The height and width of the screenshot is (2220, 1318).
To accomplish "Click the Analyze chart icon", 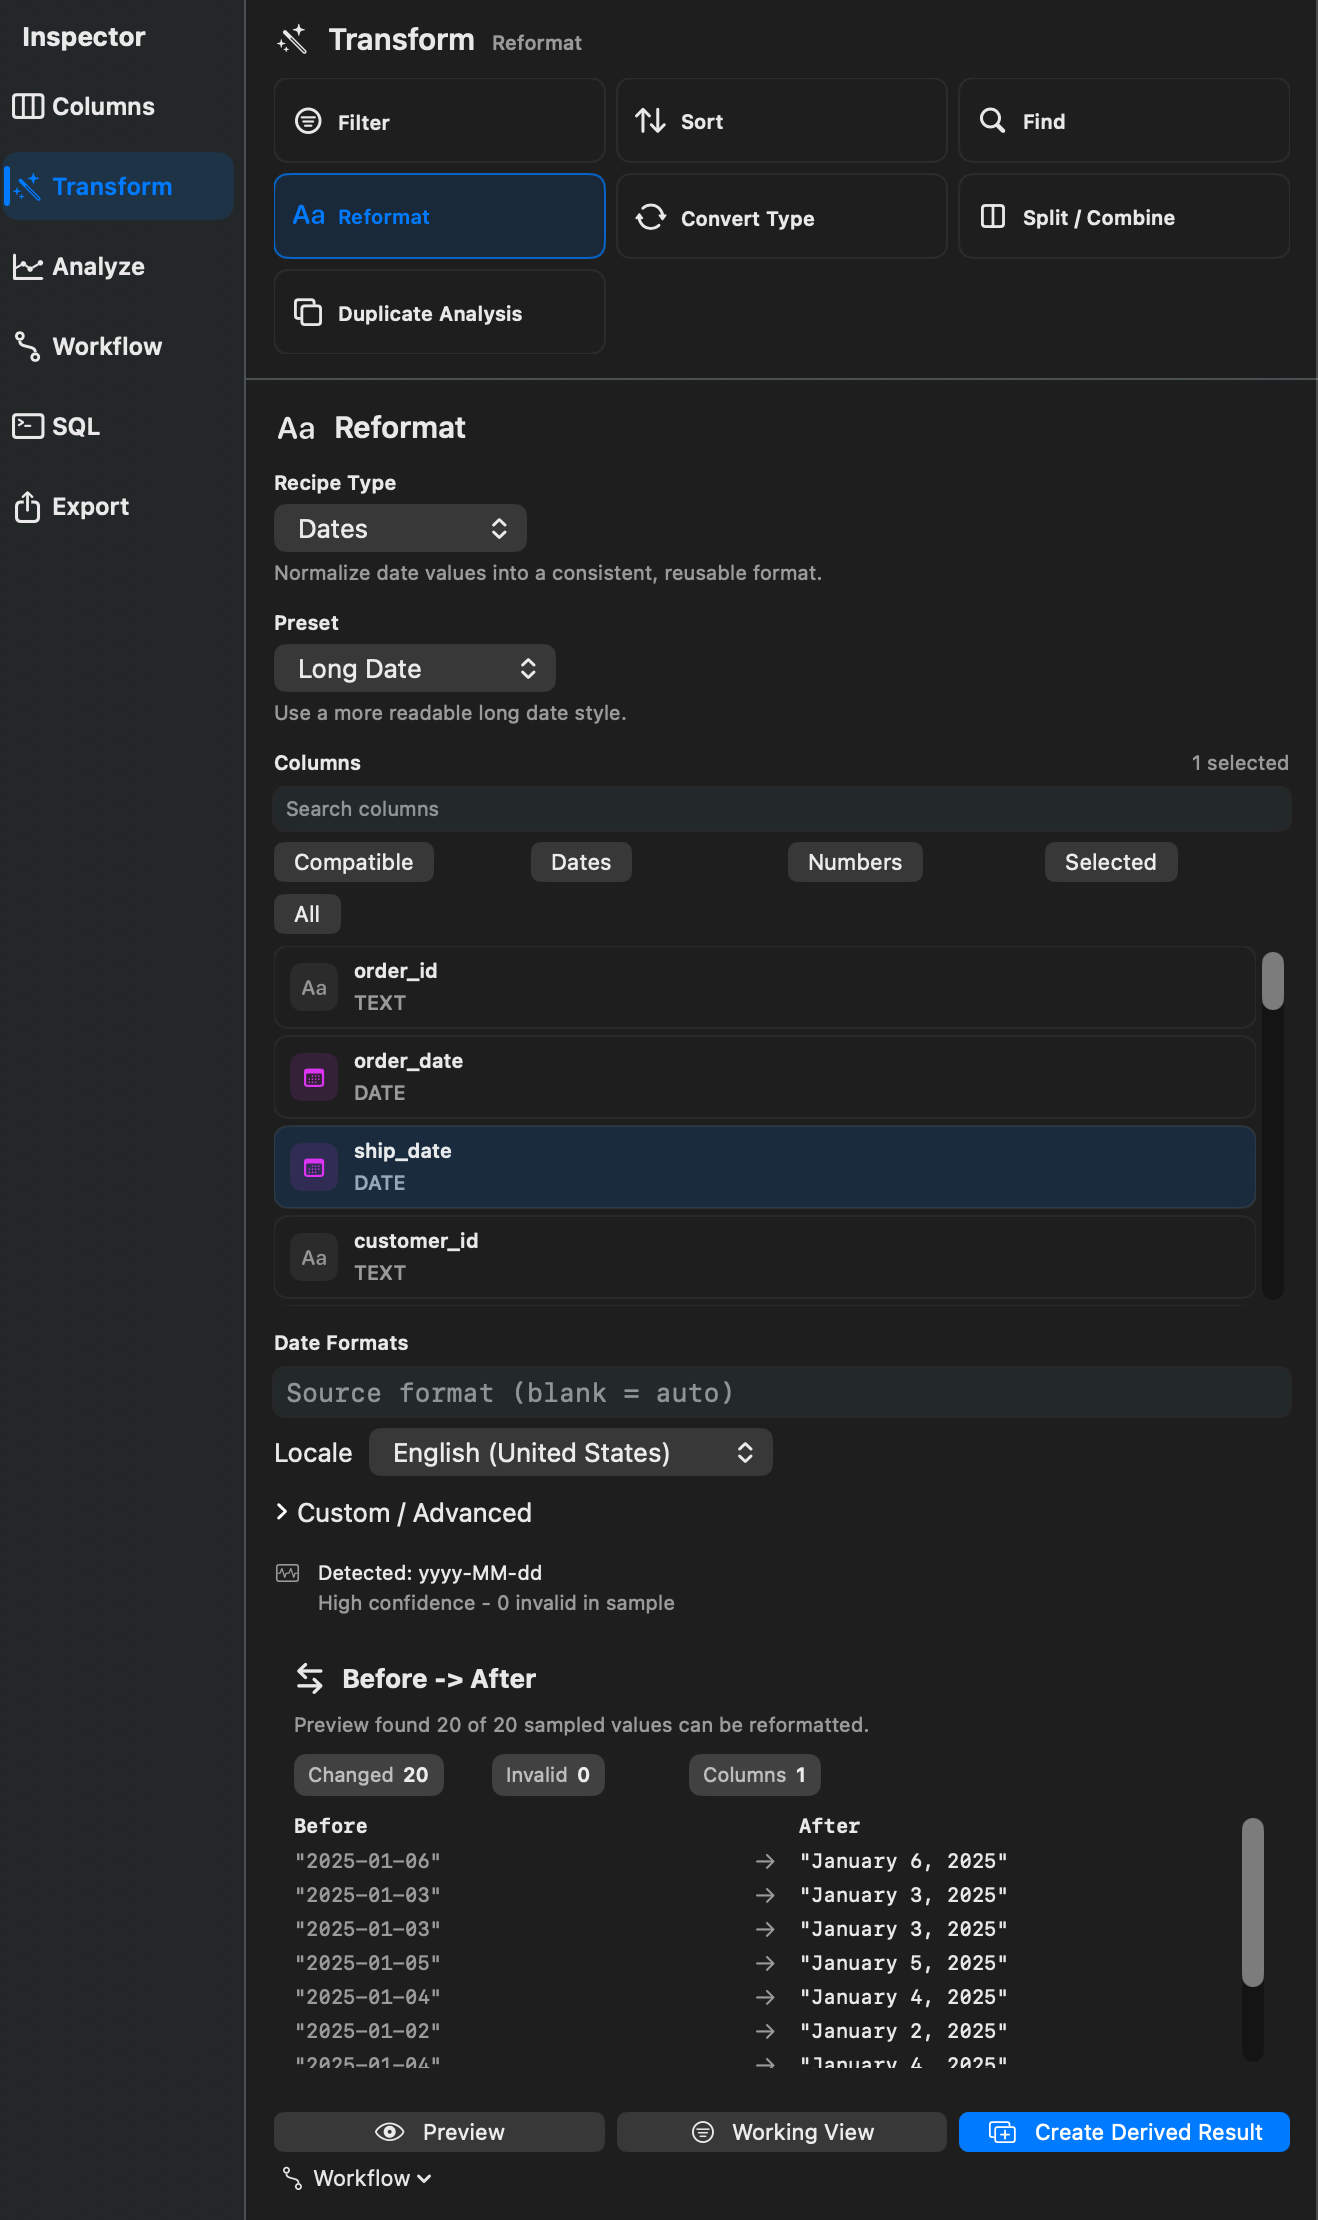I will [x=28, y=266].
